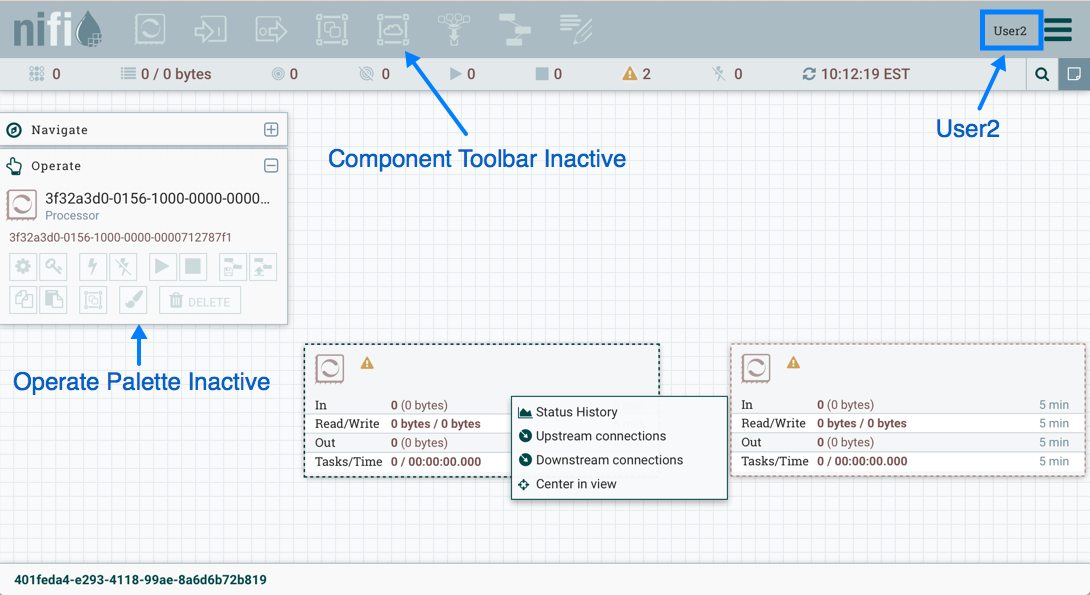
Task: Click the root process group ID breadcrumb
Action: click(140, 580)
